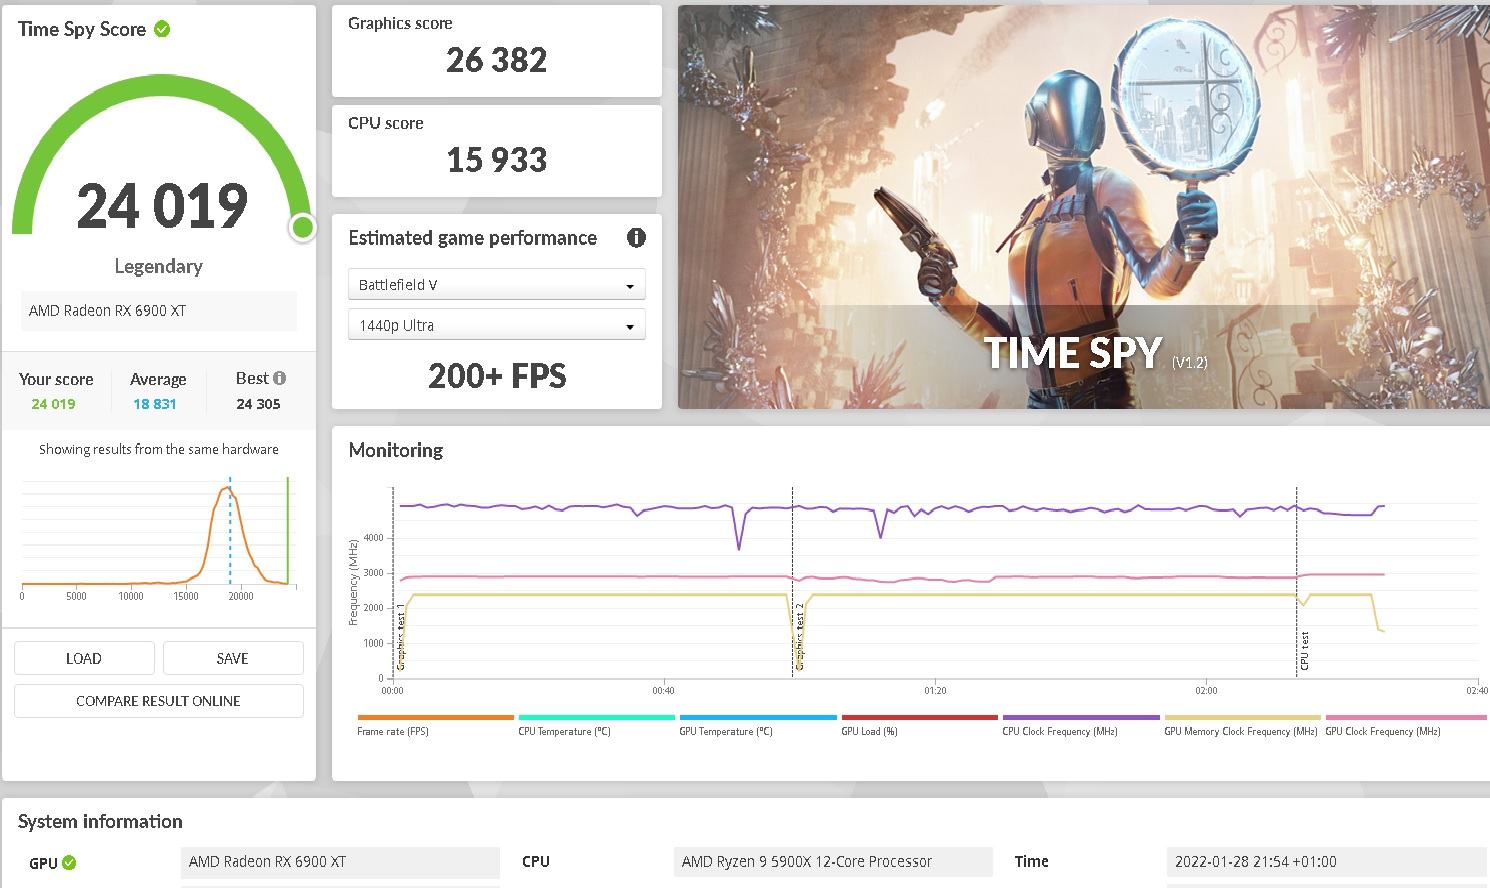
Task: Click the green validation checkmark beside Time Spy Score
Action: coord(162,29)
